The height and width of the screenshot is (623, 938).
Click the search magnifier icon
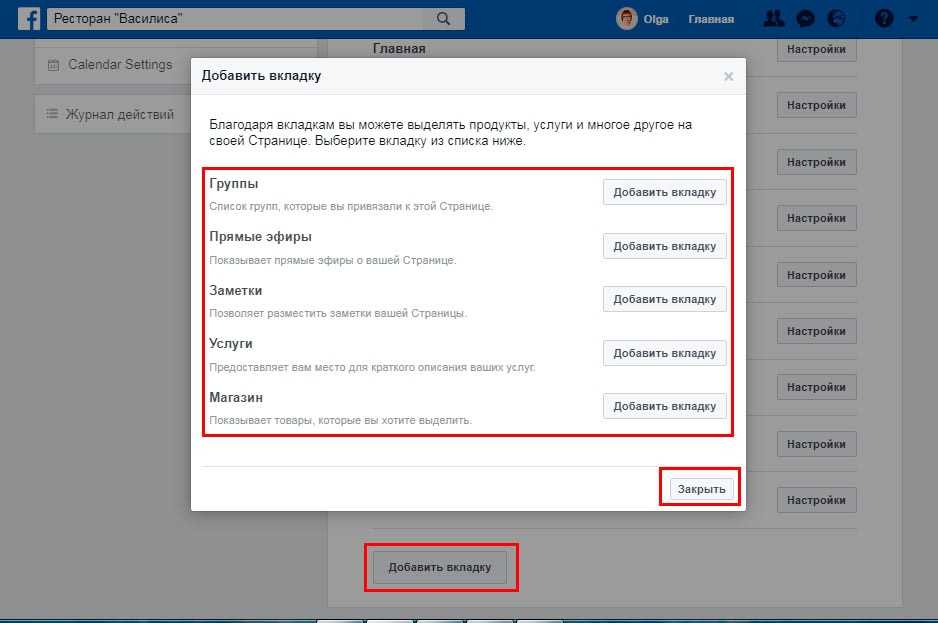(443, 19)
